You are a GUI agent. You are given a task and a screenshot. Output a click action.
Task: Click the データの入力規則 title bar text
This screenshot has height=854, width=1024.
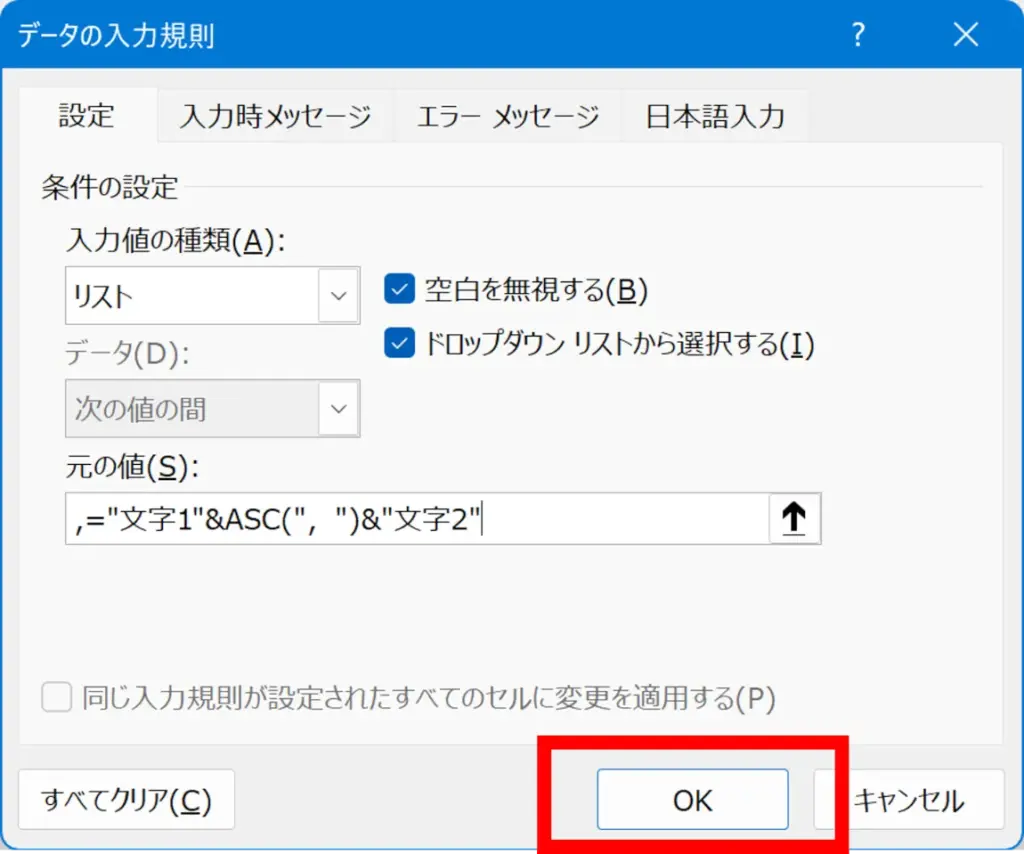click(x=116, y=36)
